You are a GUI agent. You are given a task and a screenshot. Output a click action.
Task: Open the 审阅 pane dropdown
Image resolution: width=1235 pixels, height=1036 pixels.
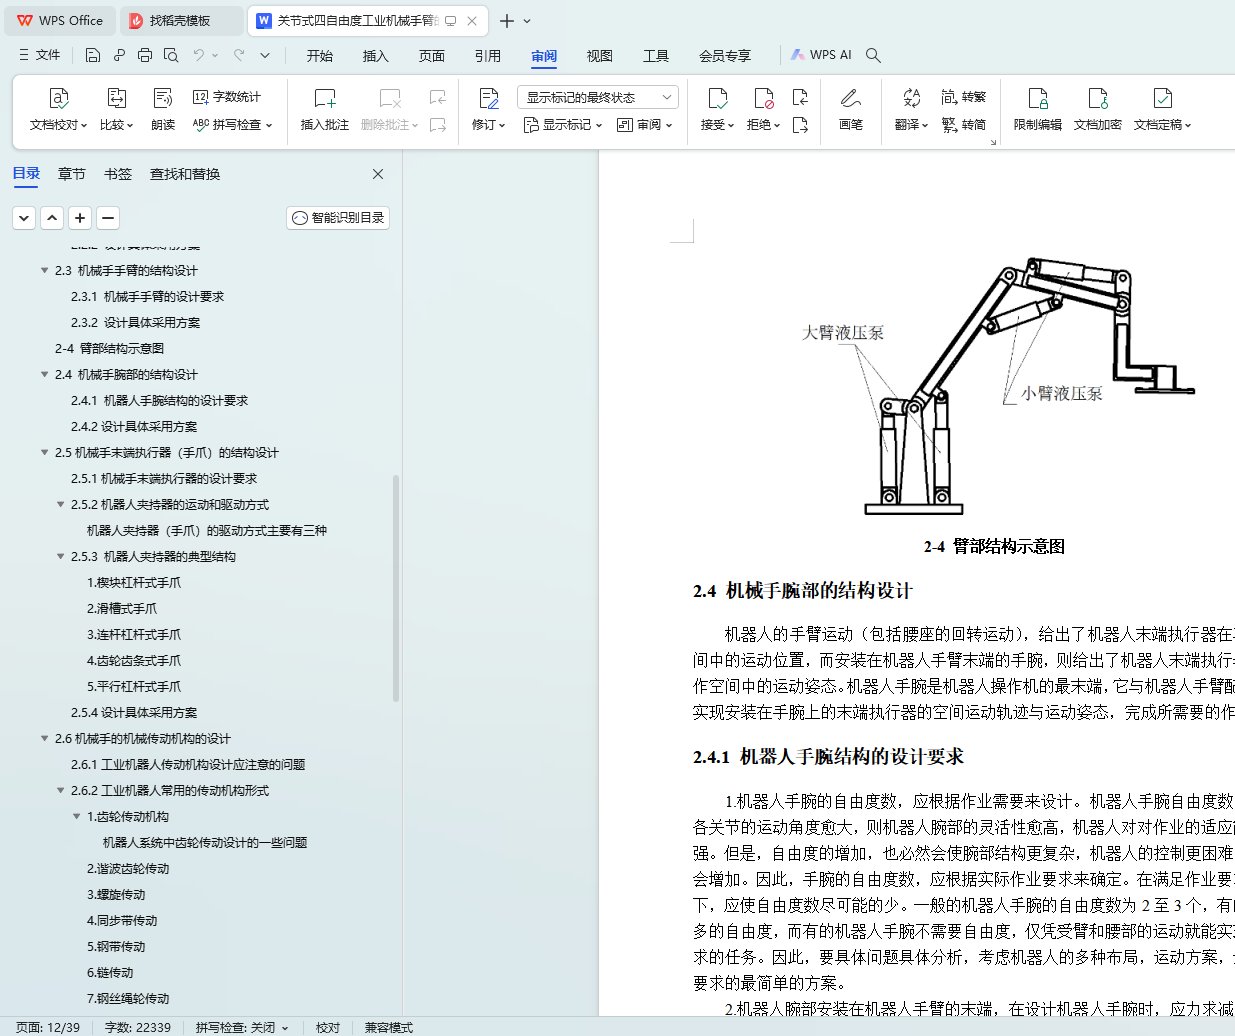click(x=644, y=125)
